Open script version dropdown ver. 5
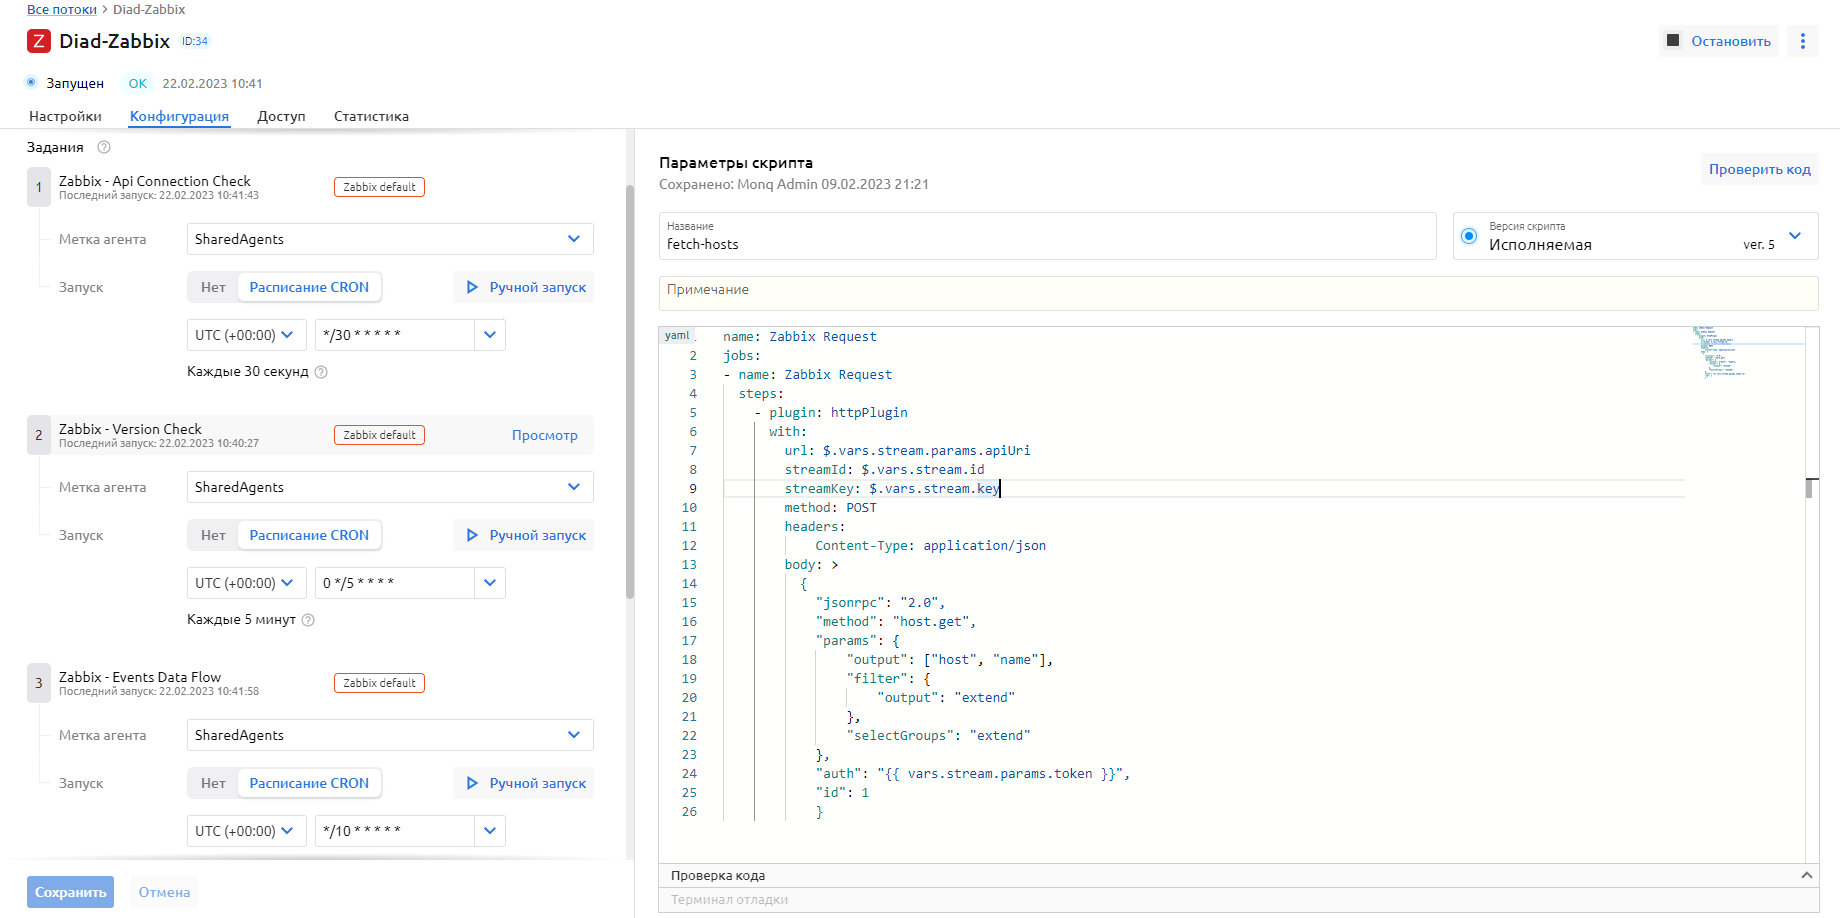The image size is (1840, 918). (1795, 236)
